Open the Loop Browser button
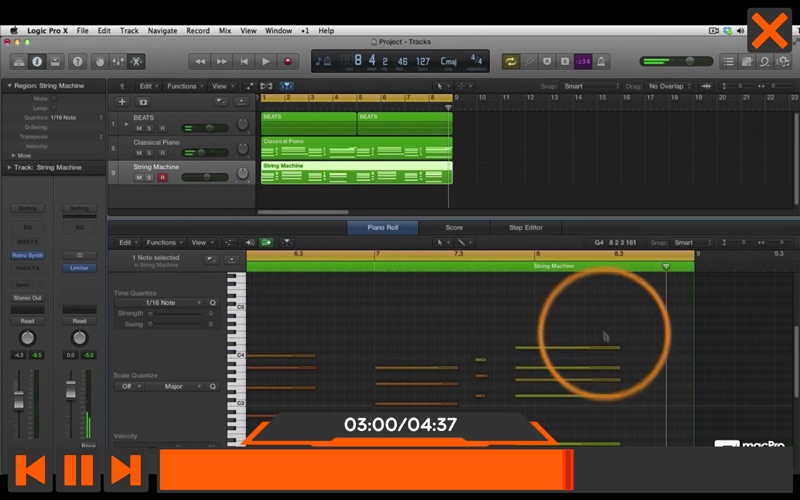Viewport: 800px width, 500px height. click(764, 62)
